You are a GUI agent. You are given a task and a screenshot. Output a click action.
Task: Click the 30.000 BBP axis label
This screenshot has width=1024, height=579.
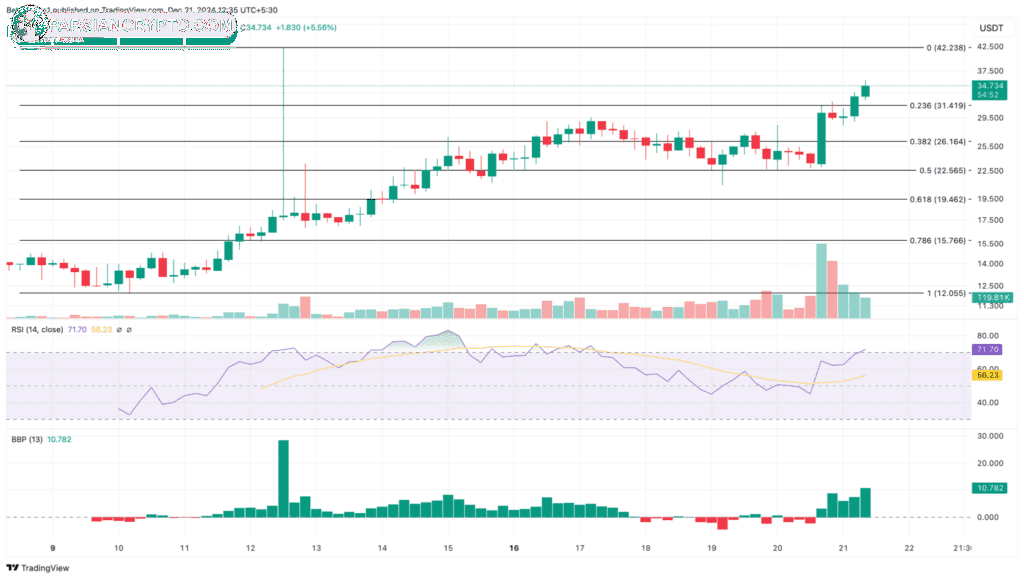tap(990, 436)
